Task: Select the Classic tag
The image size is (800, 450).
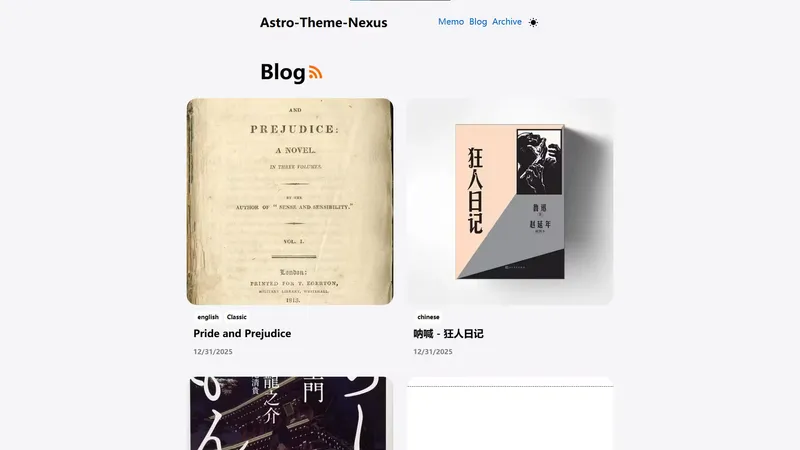Action: click(x=237, y=317)
